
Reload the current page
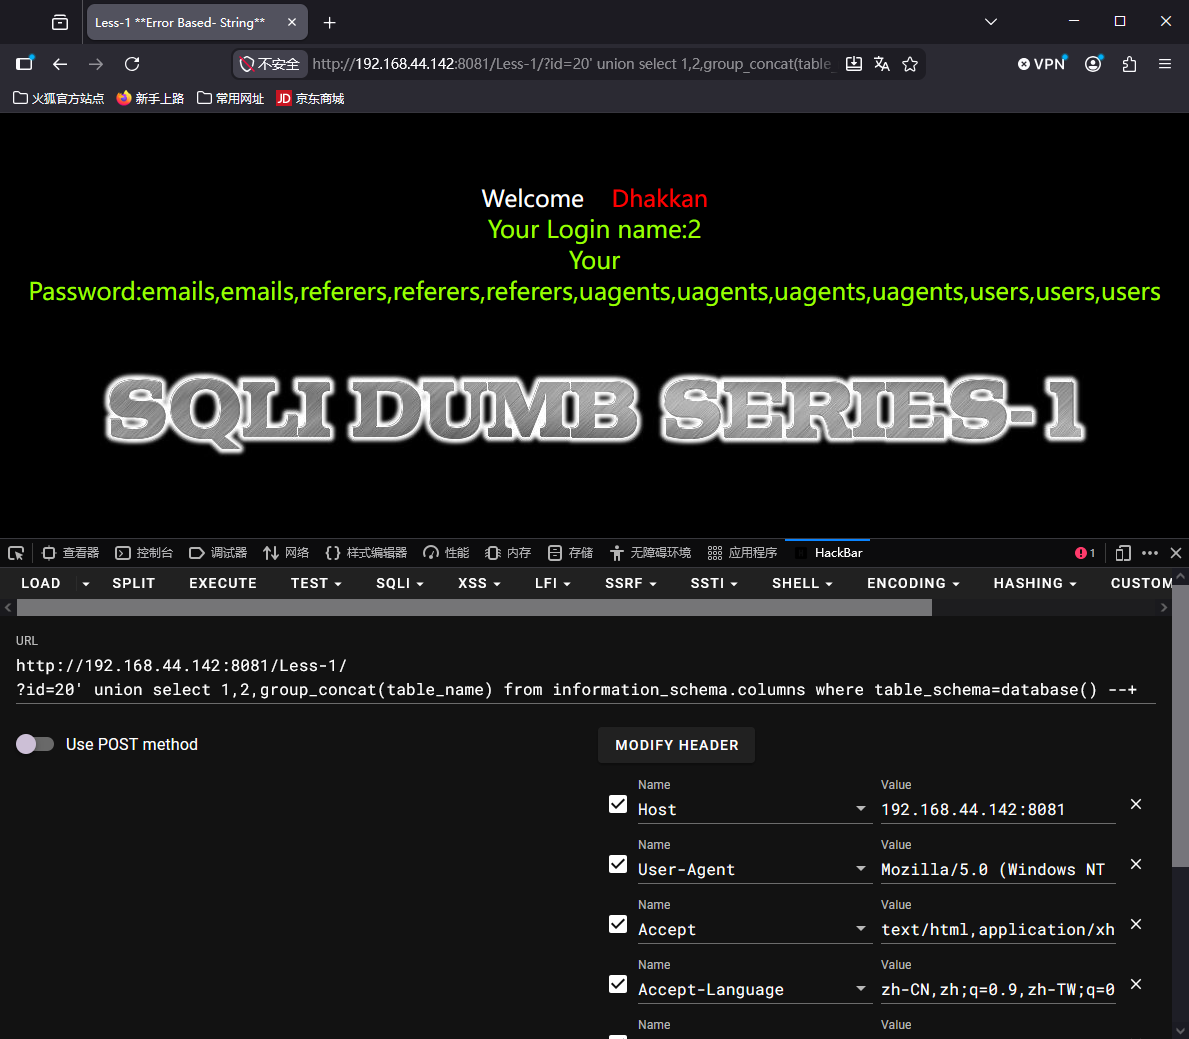132,64
